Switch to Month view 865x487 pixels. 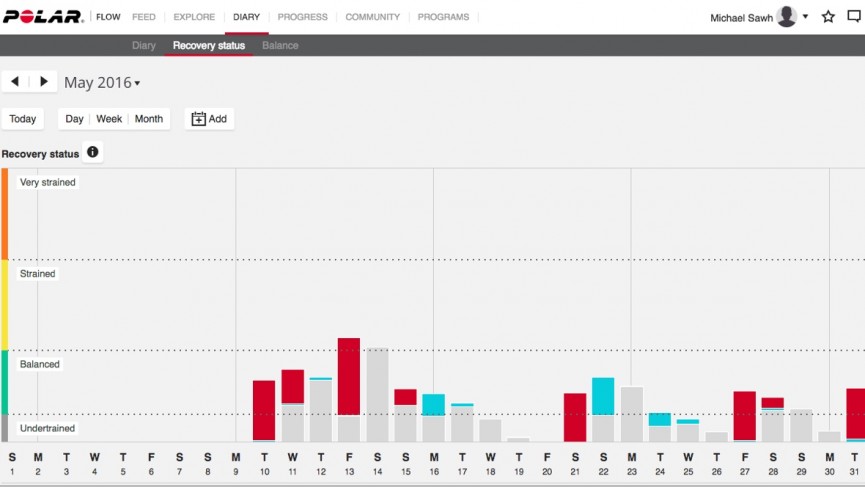coord(149,119)
